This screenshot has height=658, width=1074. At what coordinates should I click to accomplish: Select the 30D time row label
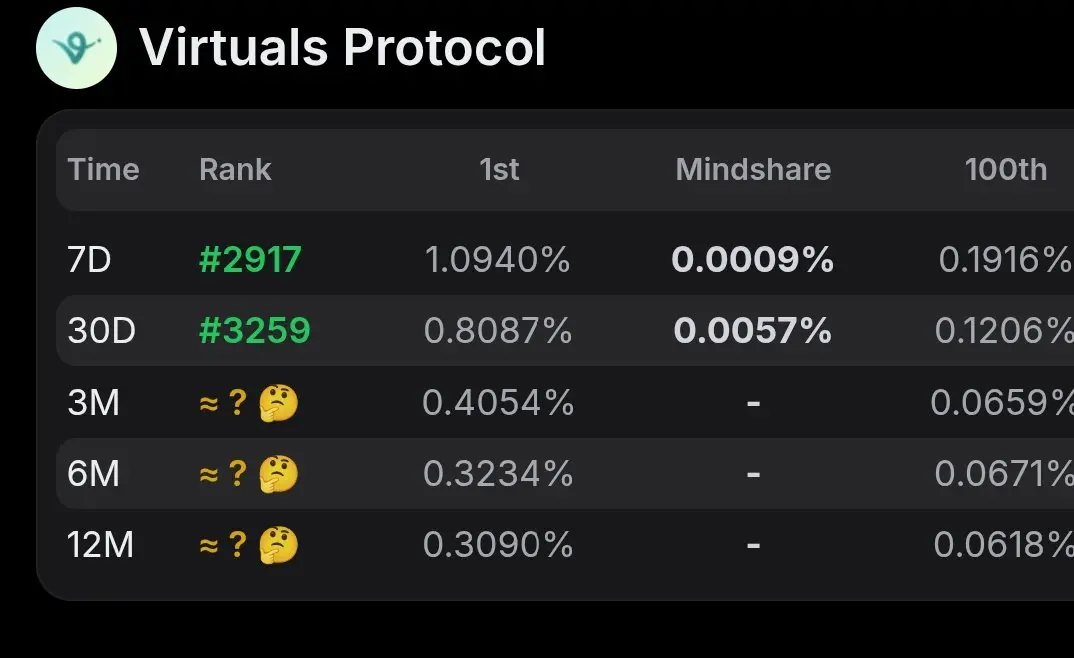coord(101,331)
